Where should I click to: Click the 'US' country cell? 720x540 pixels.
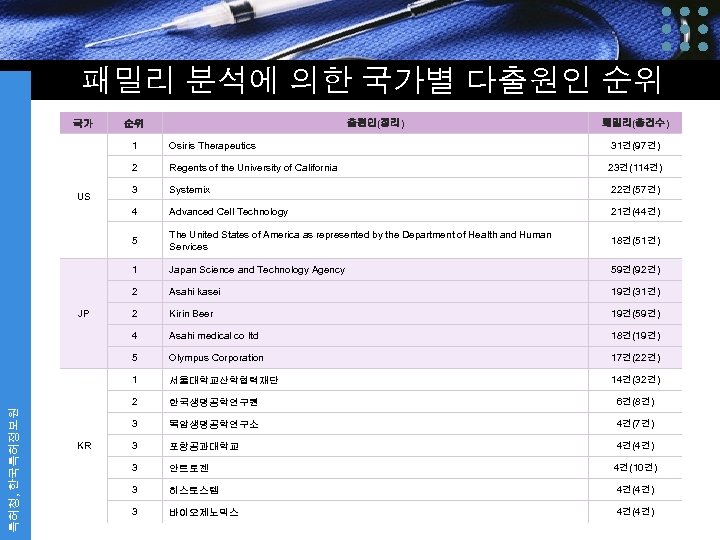click(x=84, y=197)
